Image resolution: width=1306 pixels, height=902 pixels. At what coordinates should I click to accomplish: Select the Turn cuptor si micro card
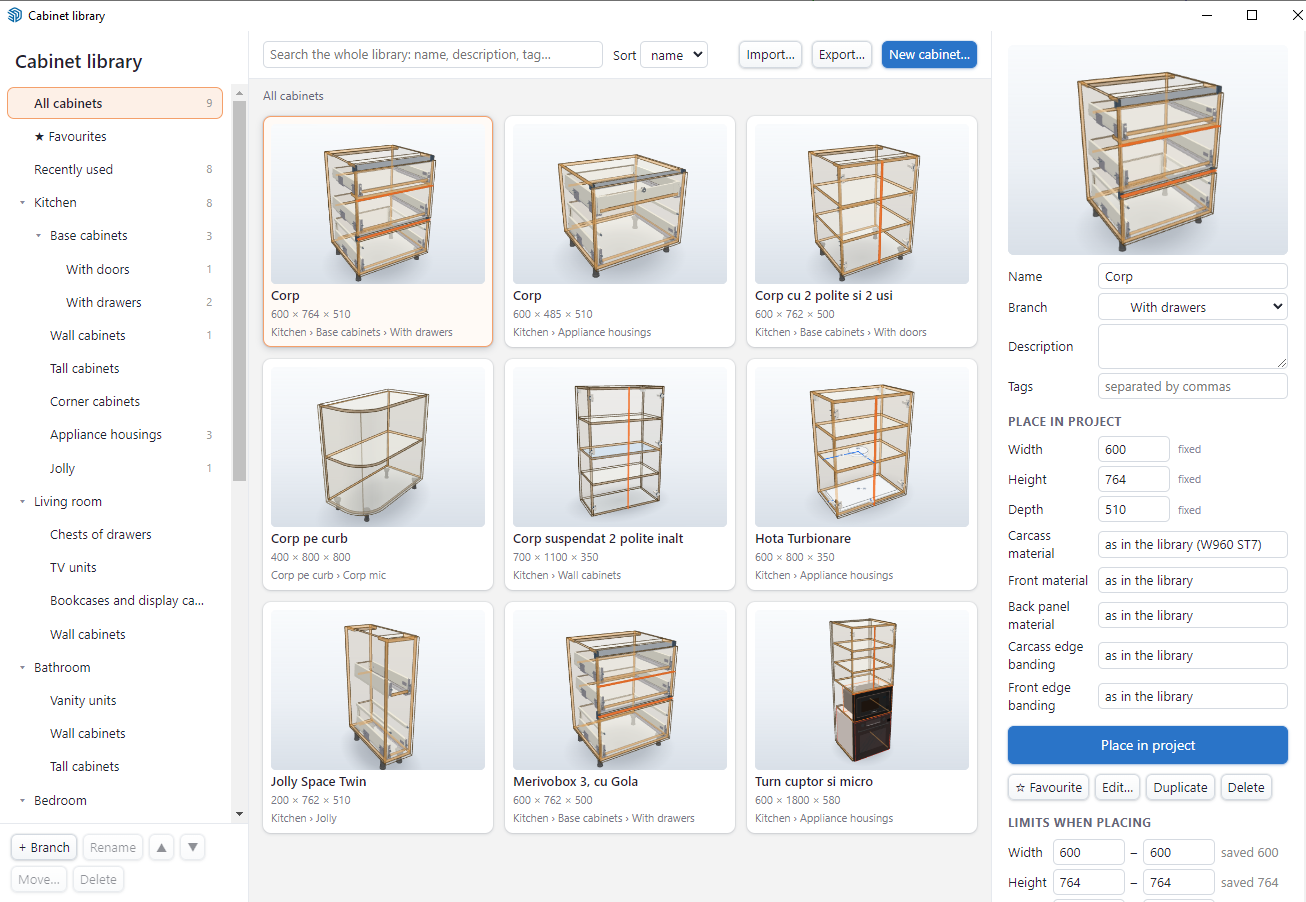pyautogui.click(x=862, y=718)
